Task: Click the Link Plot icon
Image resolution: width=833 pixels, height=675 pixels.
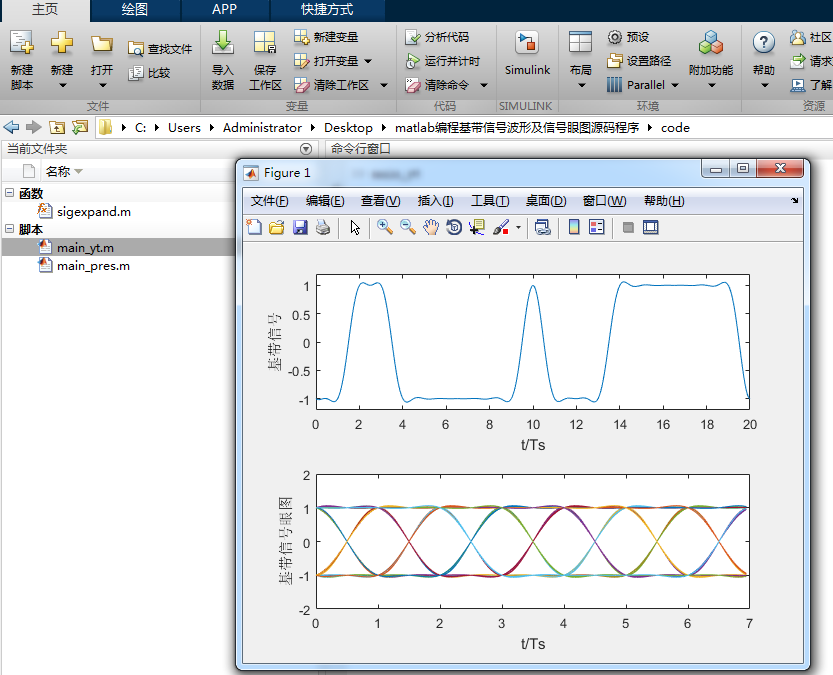Action: pos(542,227)
